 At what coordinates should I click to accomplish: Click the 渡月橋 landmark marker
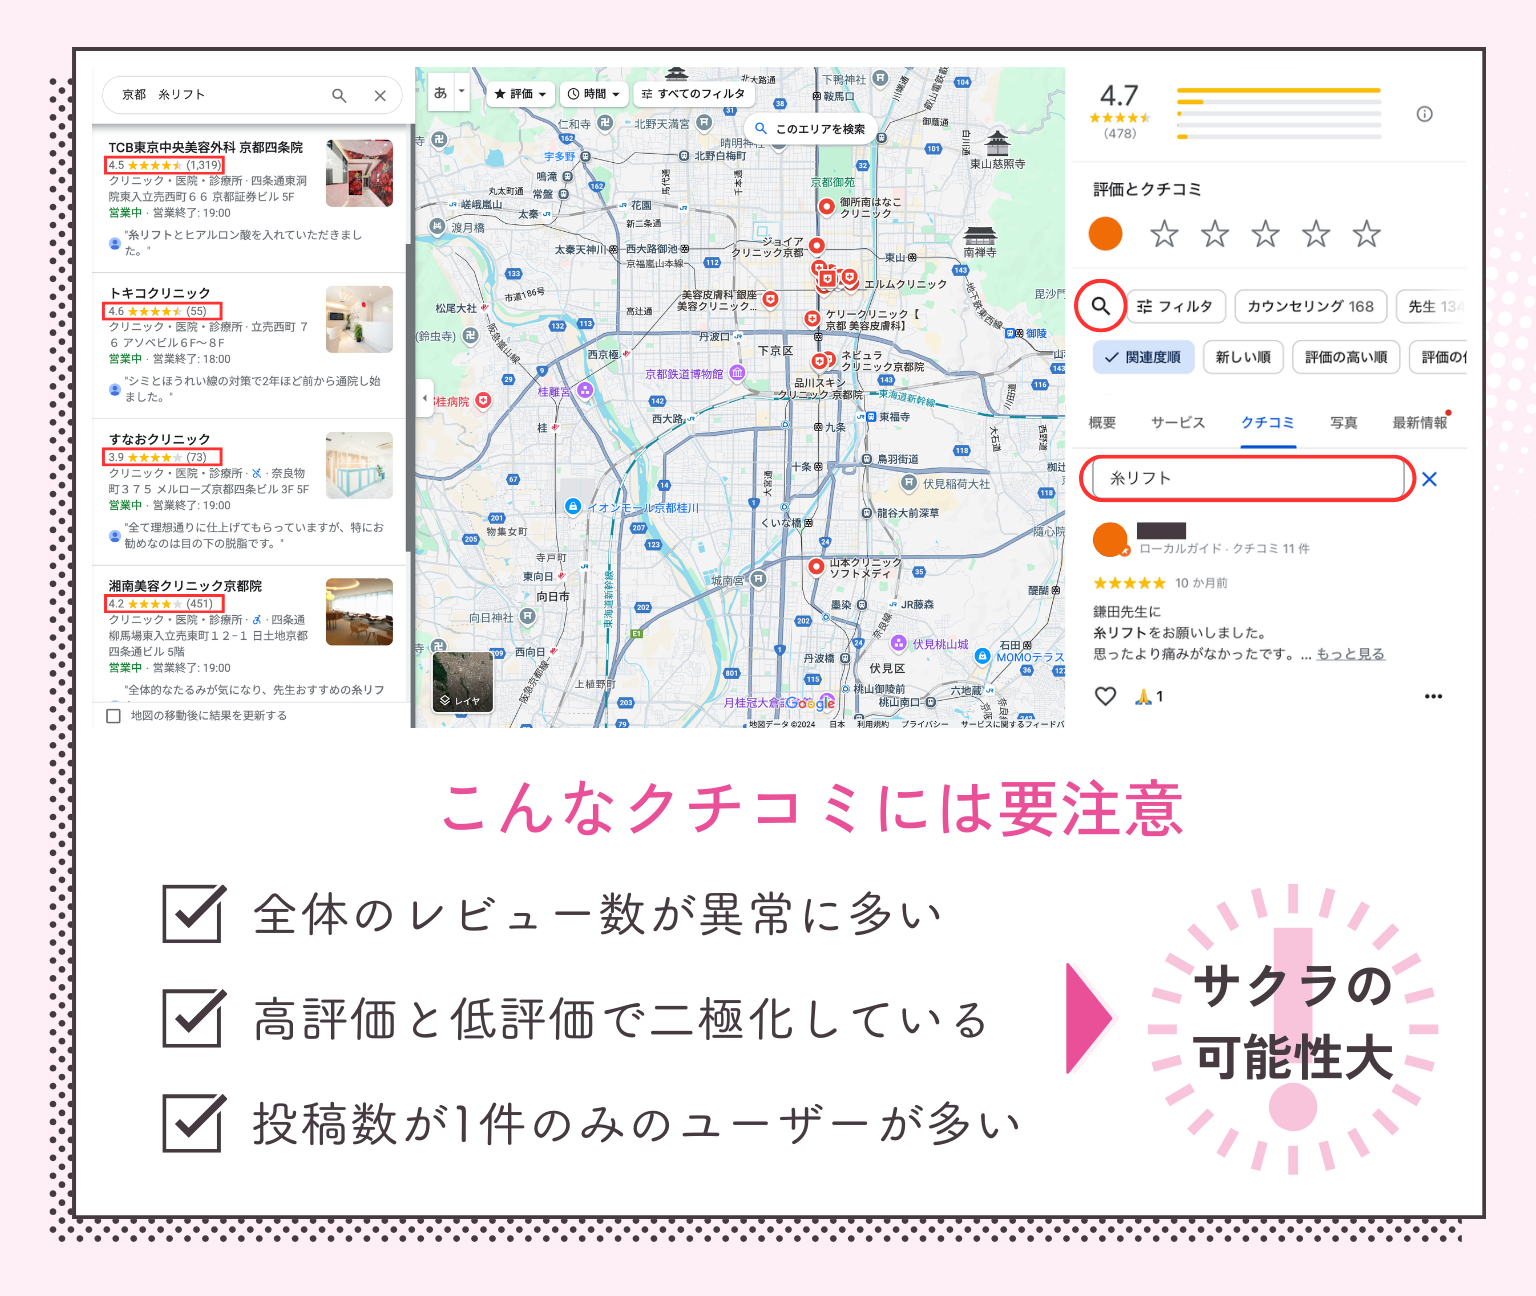tap(437, 227)
